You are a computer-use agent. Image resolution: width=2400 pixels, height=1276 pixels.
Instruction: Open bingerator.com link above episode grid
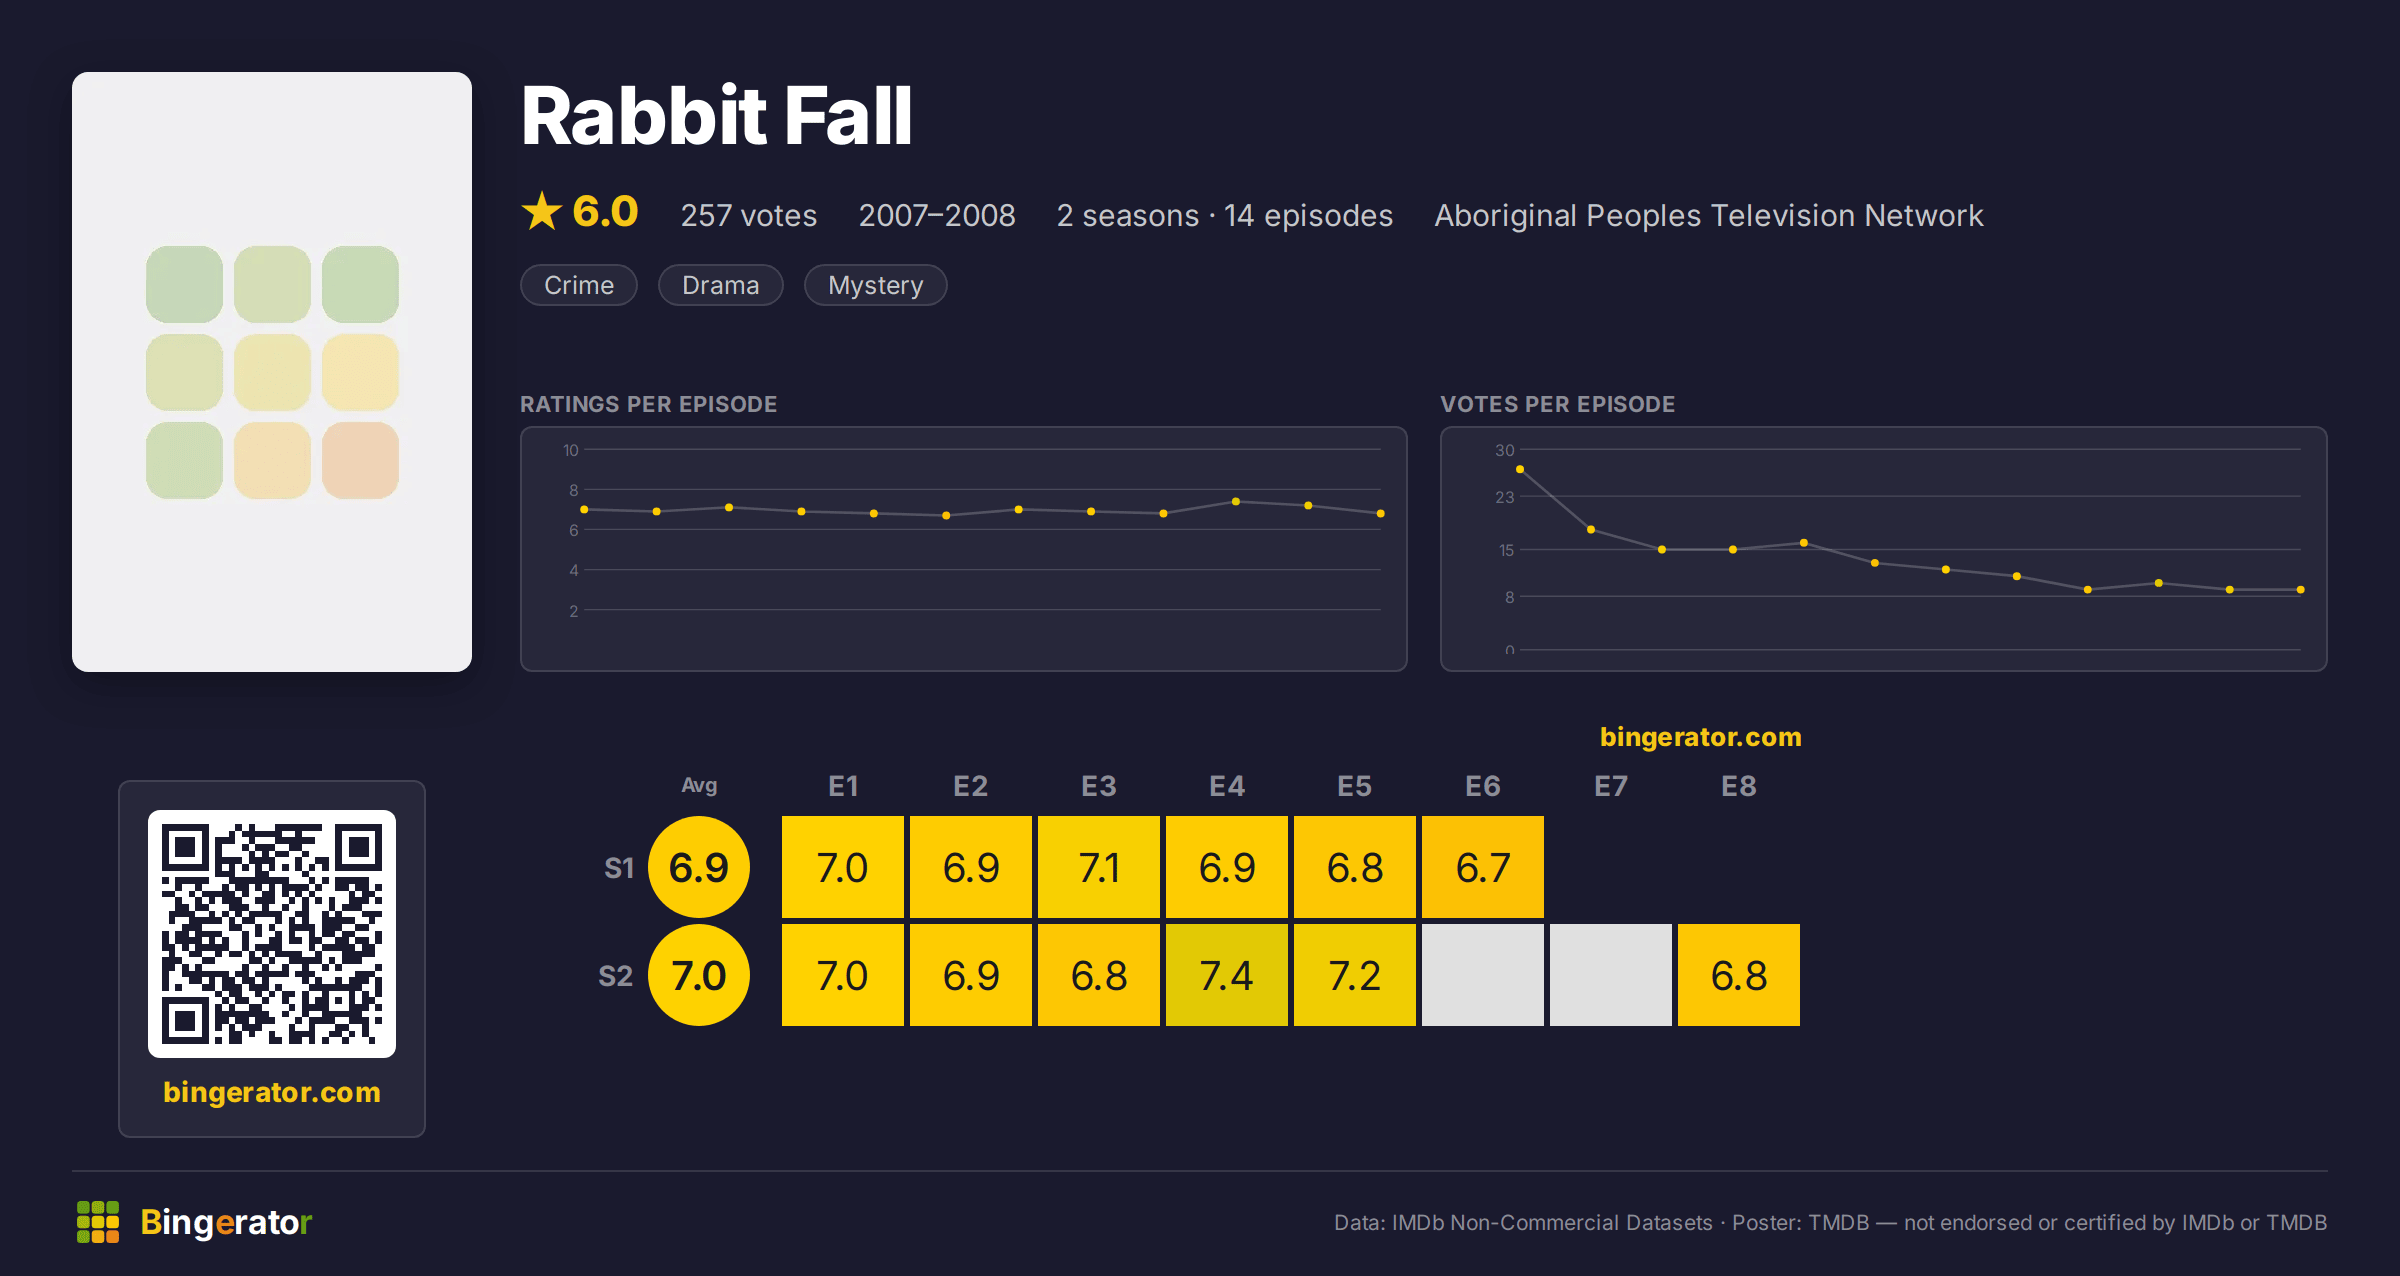pyautogui.click(x=1700, y=737)
